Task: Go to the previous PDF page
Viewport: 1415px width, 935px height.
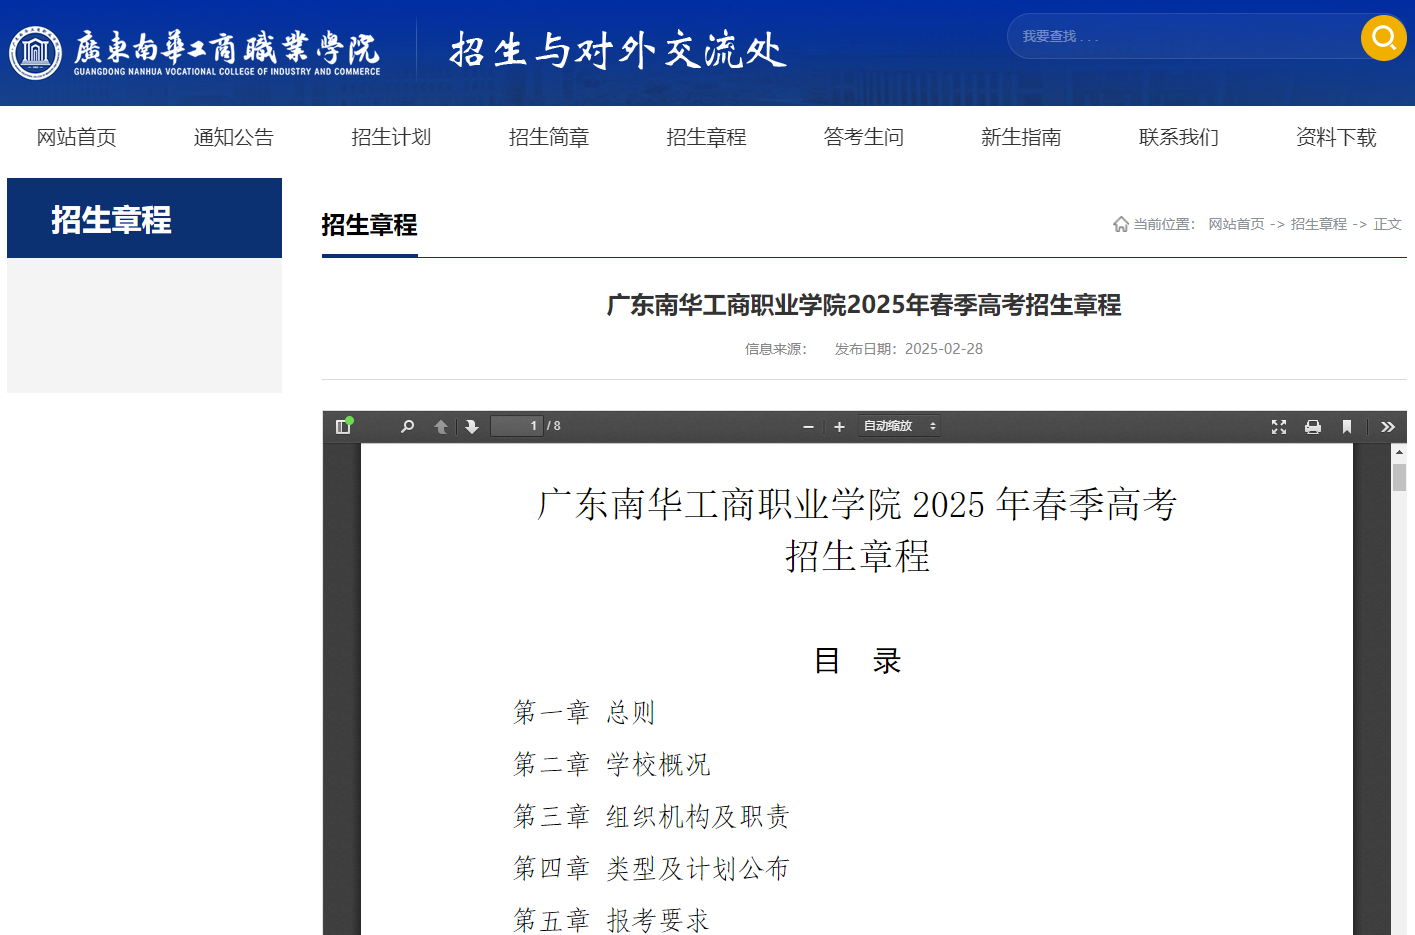Action: [x=440, y=426]
